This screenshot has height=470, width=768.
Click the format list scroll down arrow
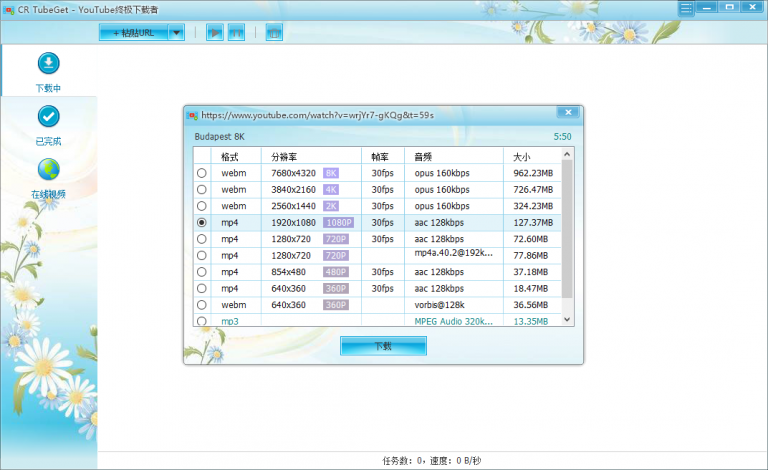click(567, 319)
